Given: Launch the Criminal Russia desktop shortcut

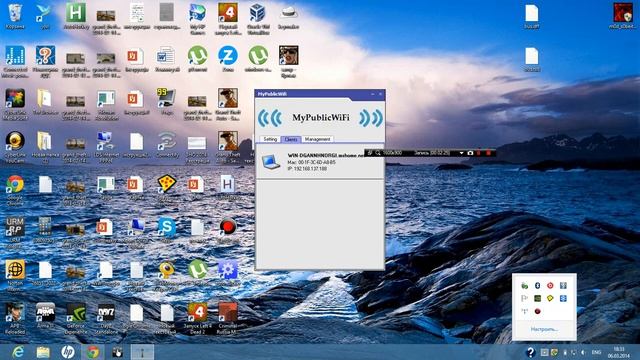Looking at the screenshot, I should coord(228,318).
